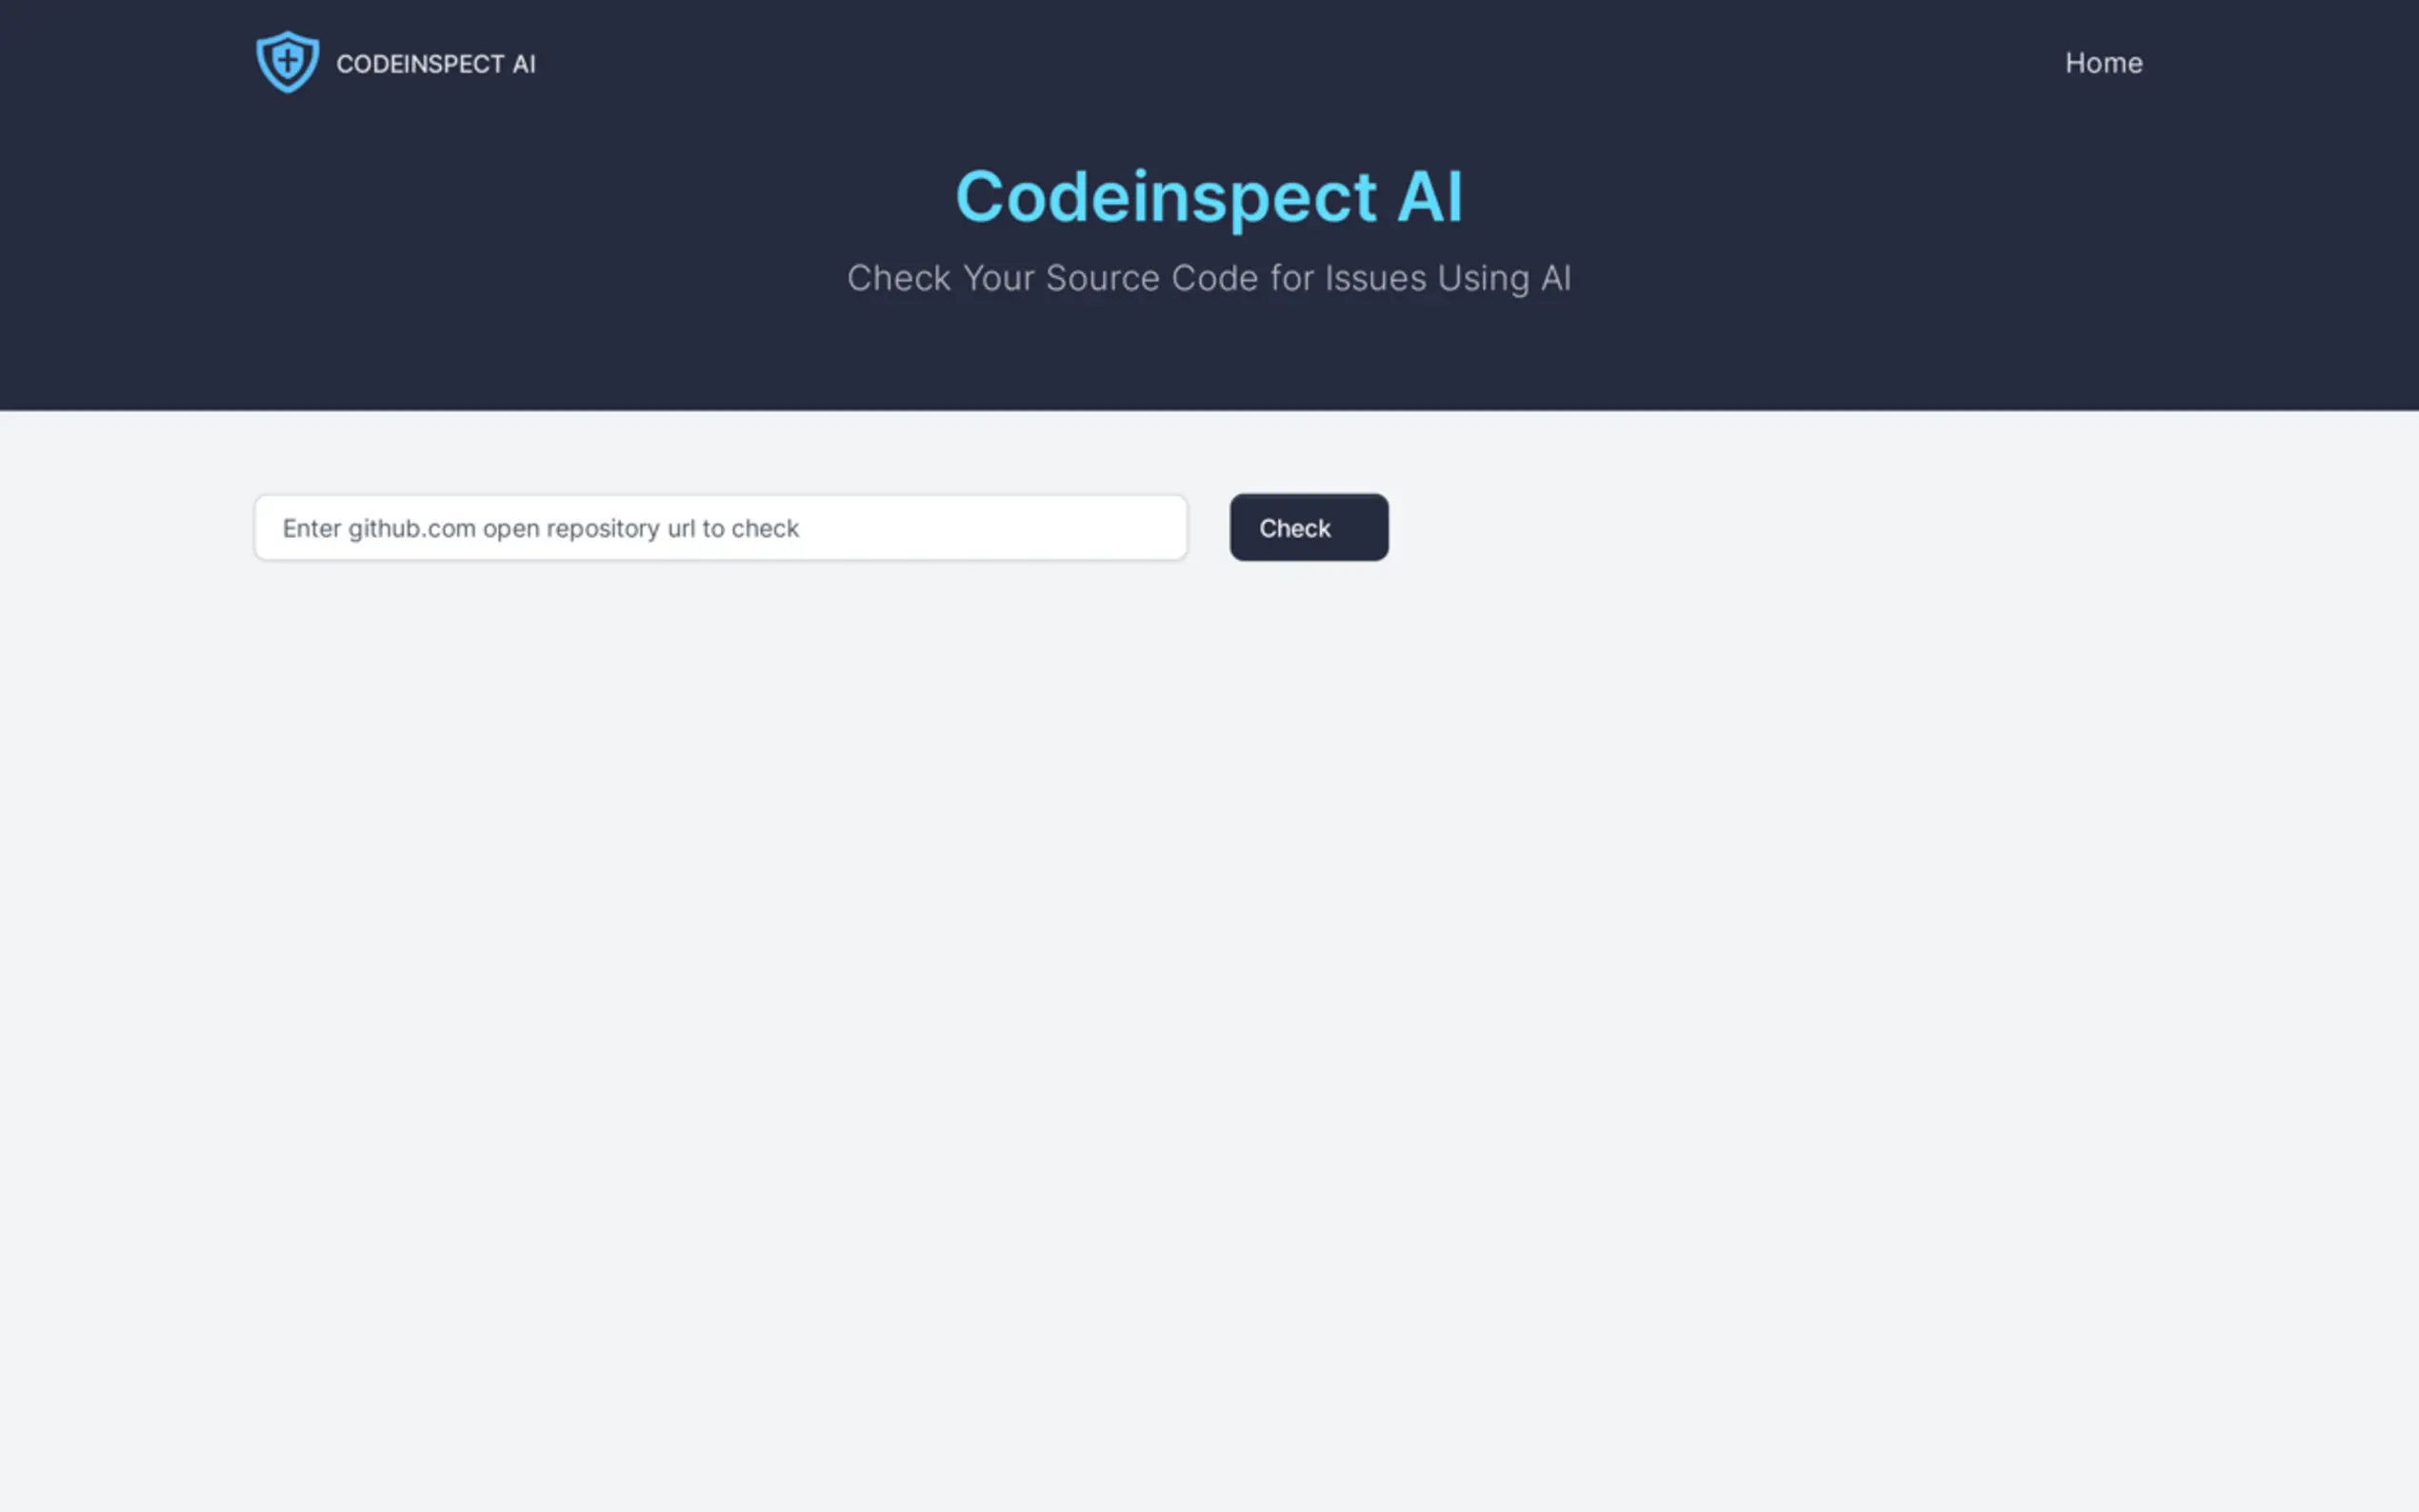Click the blue shield logo icon

pyautogui.click(x=287, y=62)
